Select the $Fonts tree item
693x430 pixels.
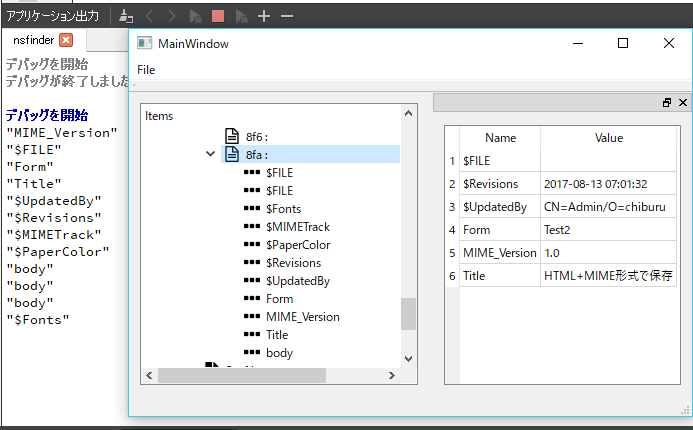tap(283, 209)
